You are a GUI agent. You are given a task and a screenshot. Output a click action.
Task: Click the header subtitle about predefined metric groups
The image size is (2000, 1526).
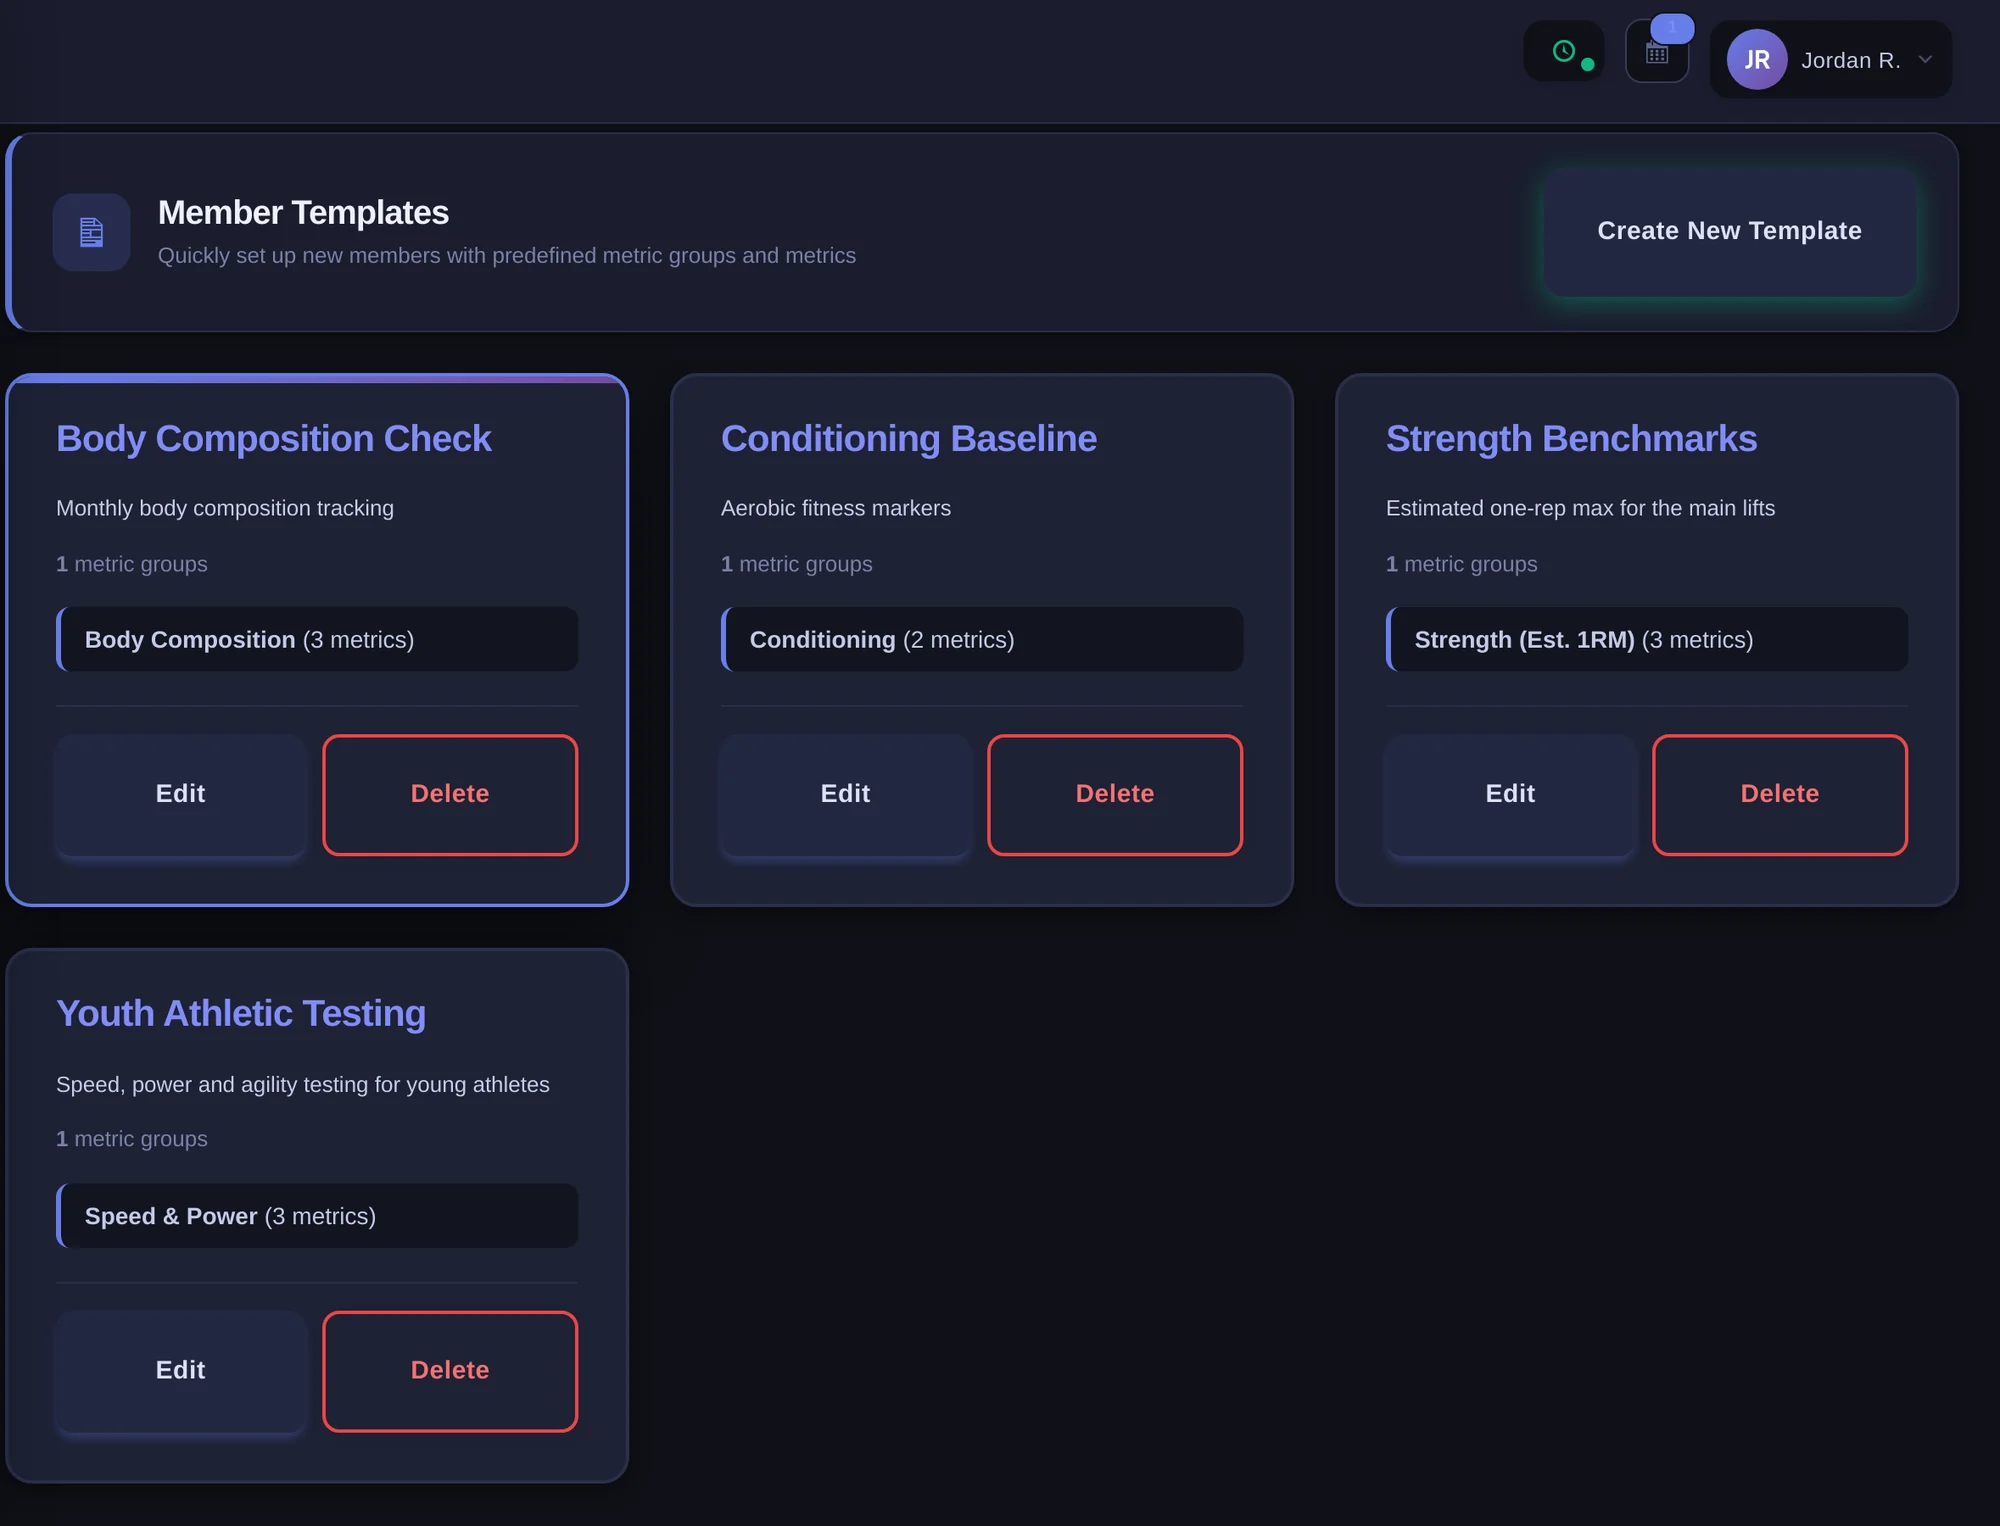click(x=507, y=256)
